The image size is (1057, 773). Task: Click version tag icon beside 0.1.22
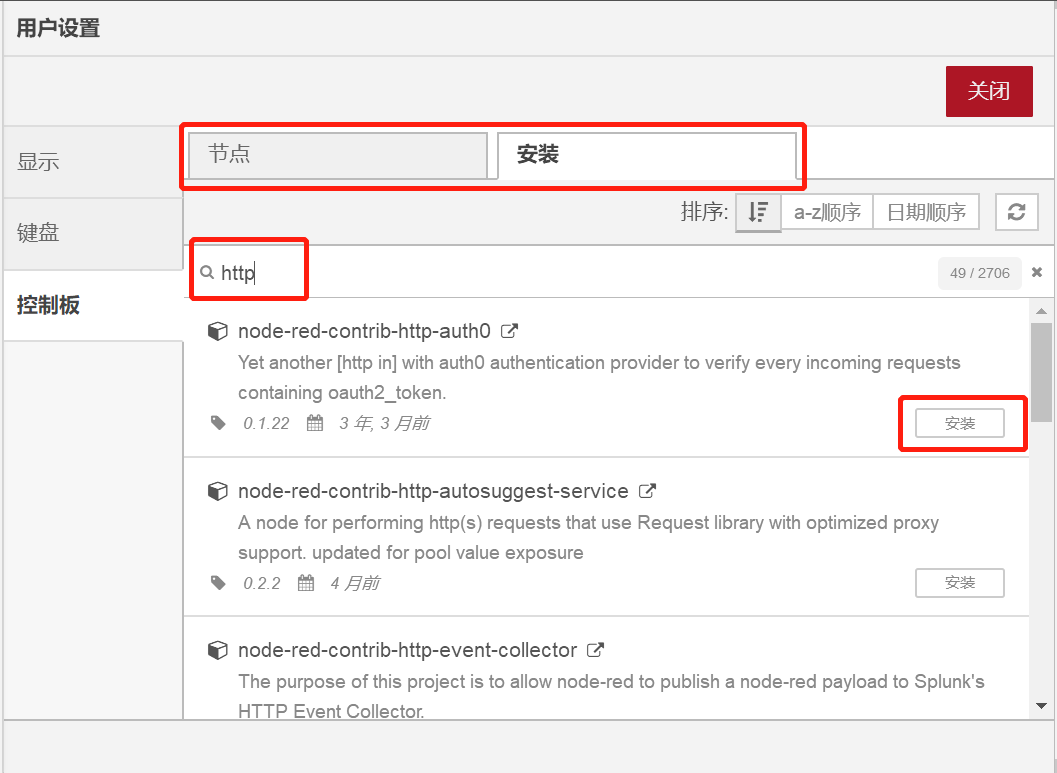pyautogui.click(x=218, y=423)
